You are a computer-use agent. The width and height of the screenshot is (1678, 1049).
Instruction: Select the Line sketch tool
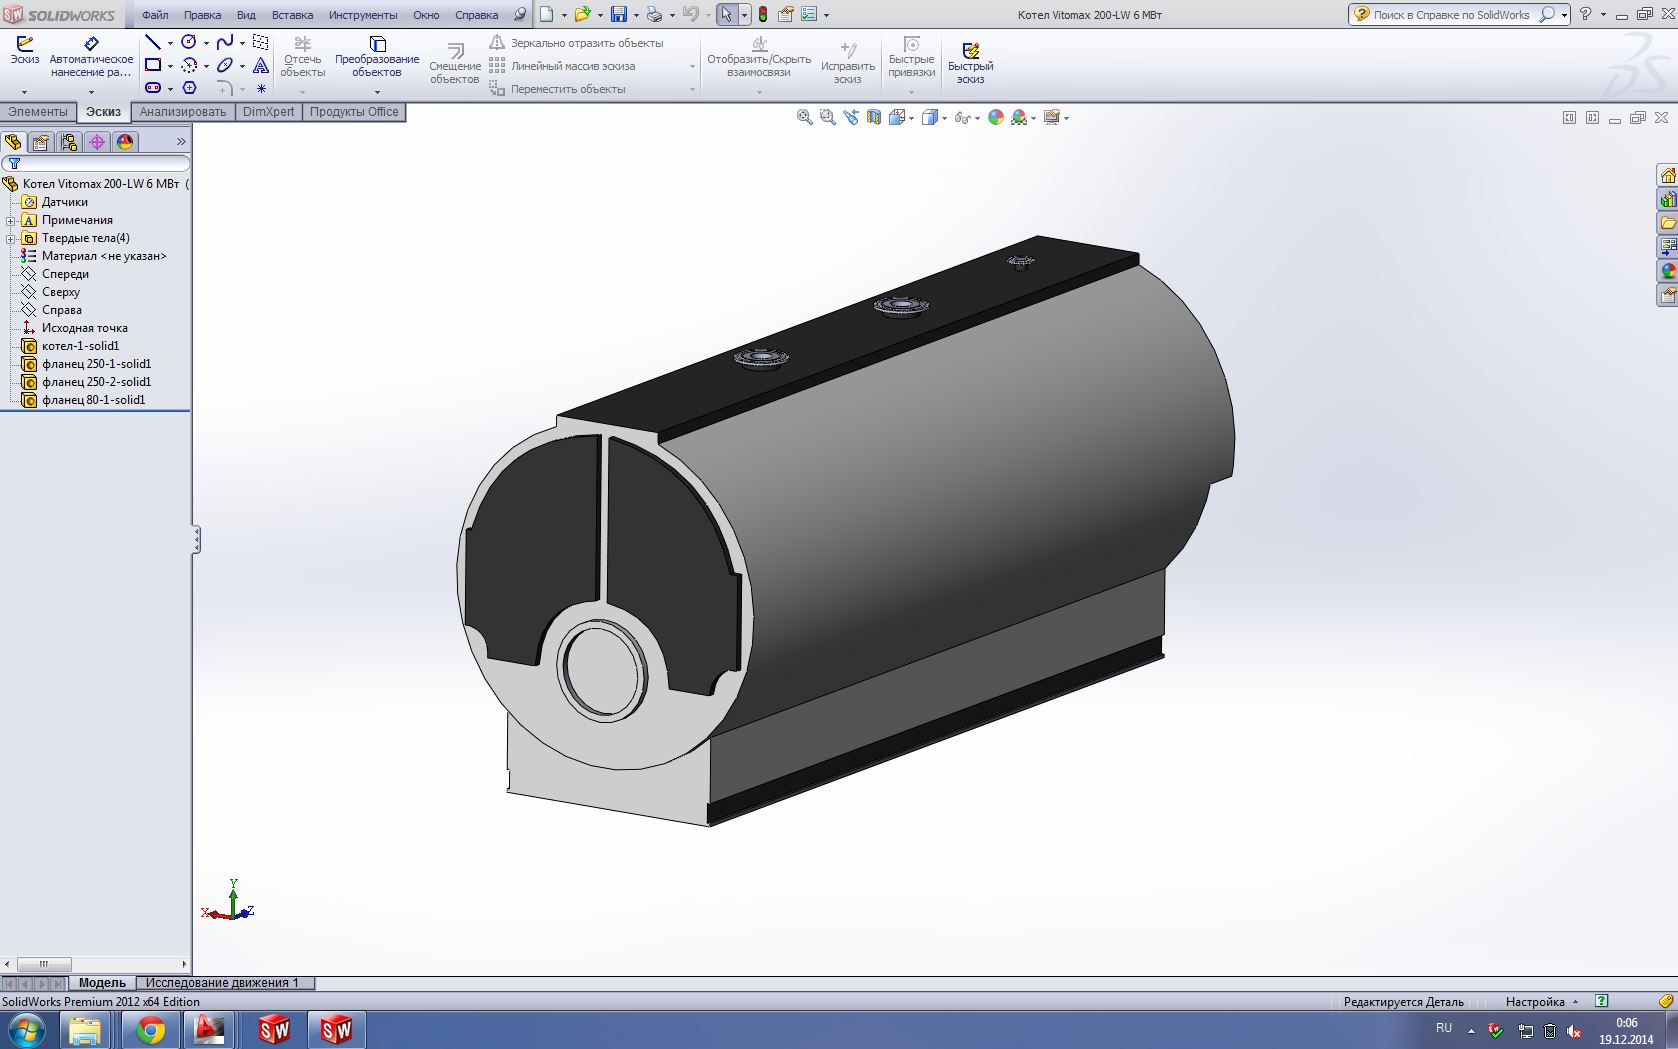point(153,42)
